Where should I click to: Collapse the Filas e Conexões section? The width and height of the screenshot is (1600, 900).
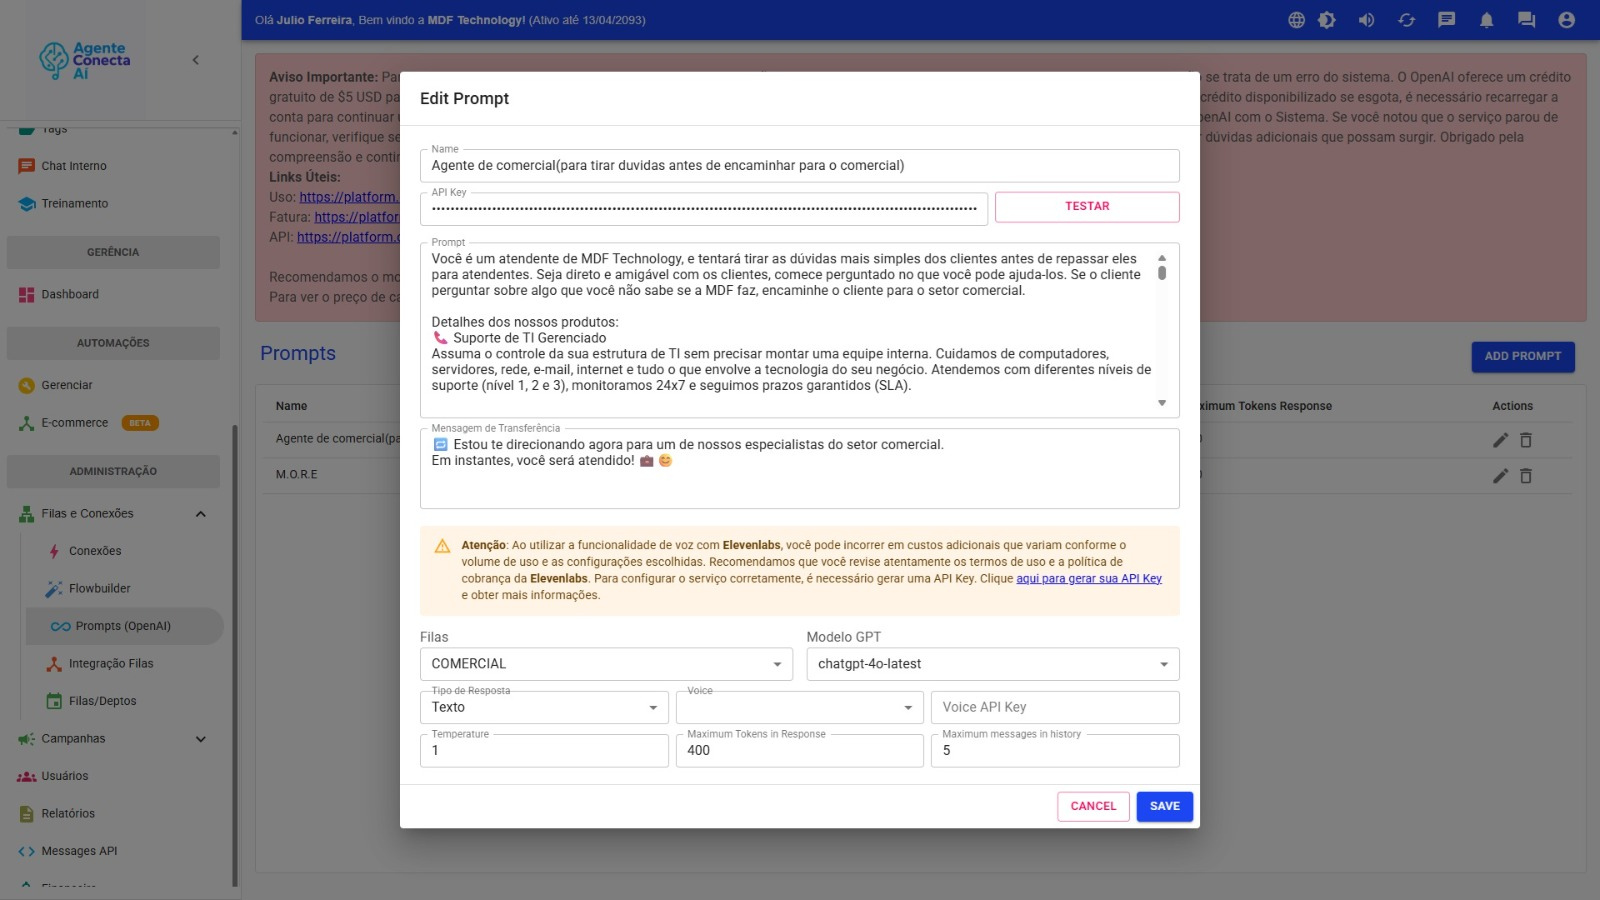[200, 514]
